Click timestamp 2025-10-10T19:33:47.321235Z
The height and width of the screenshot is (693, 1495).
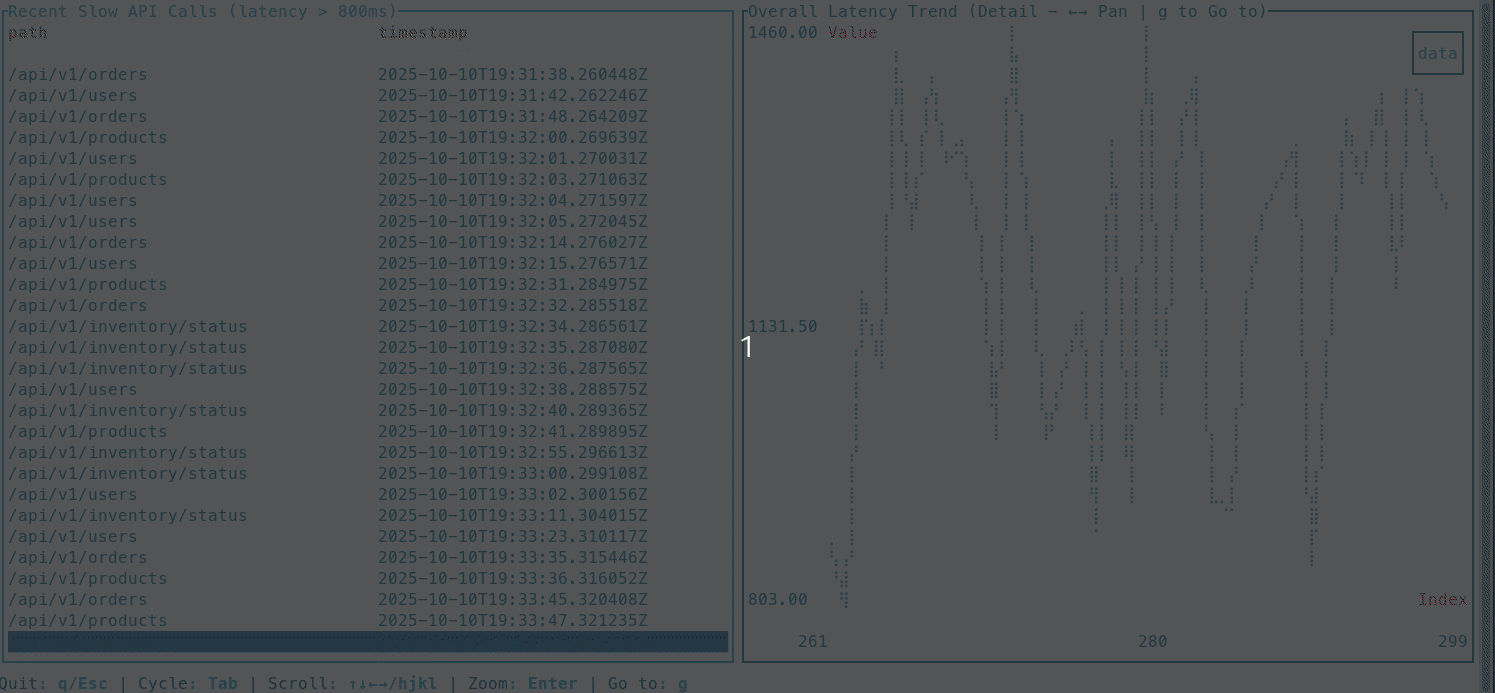pyautogui.click(x=512, y=621)
